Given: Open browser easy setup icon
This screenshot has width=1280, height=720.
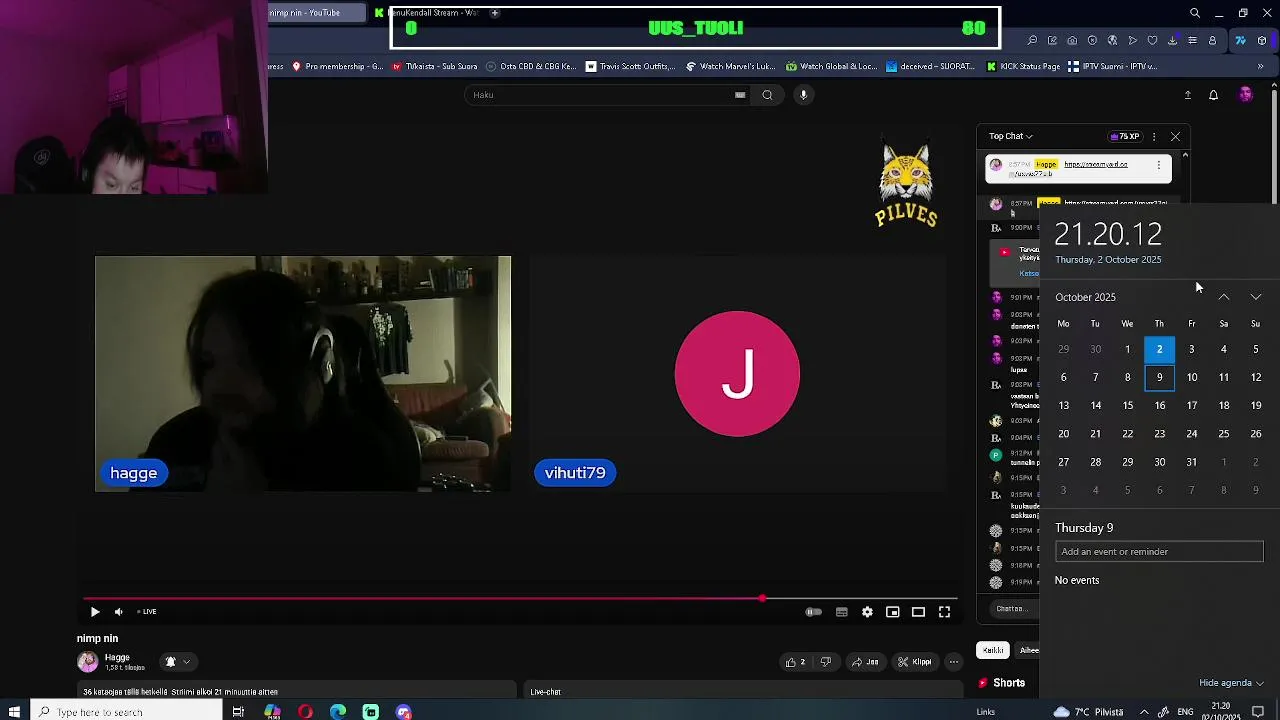Looking at the screenshot, I should pyautogui.click(x=1192, y=40).
